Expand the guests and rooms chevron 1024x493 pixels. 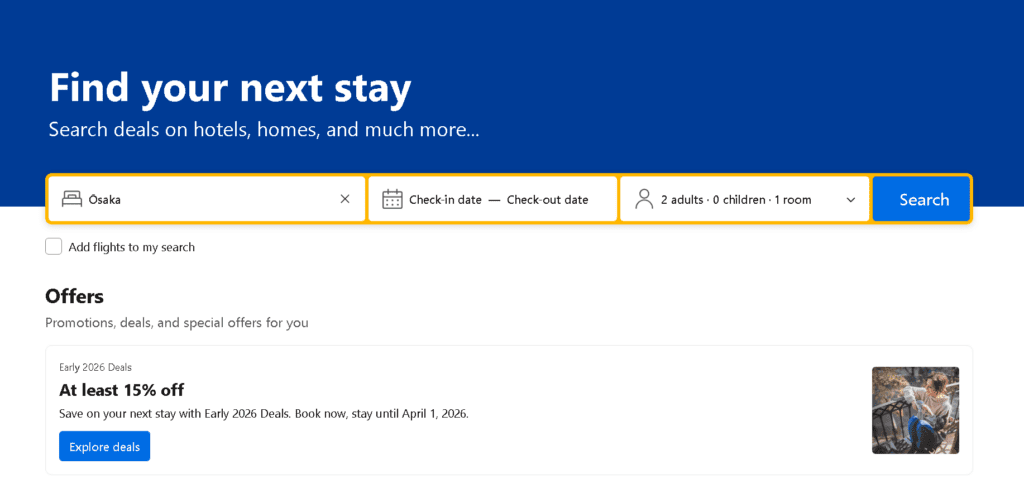pos(851,199)
